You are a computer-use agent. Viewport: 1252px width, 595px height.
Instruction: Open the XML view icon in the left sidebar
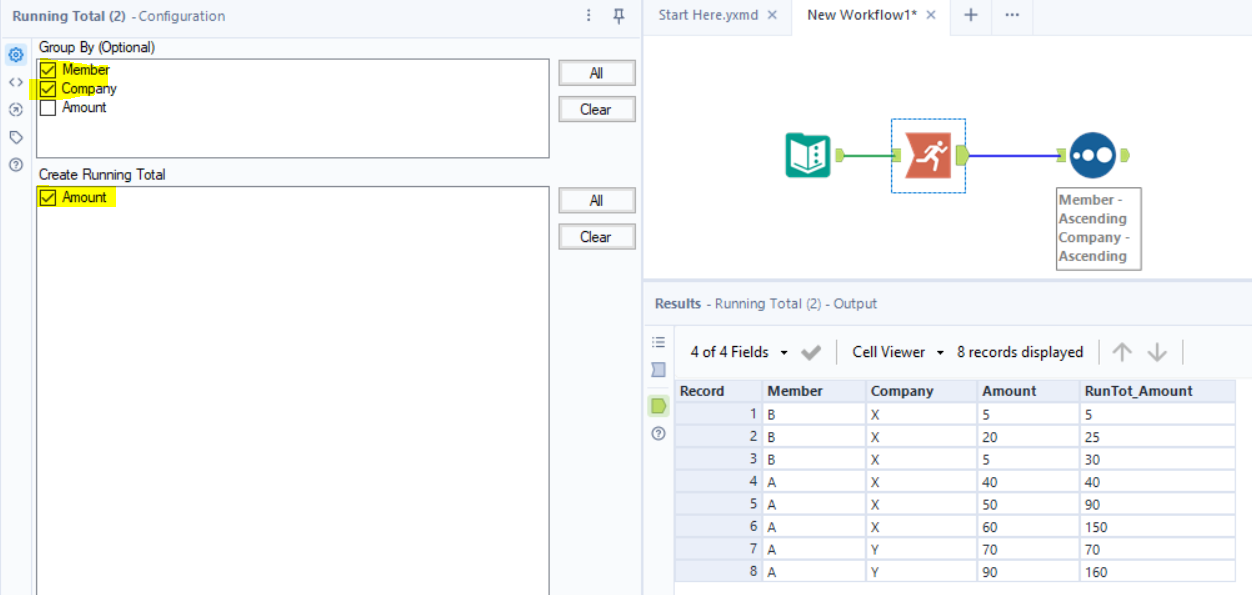click(15, 82)
